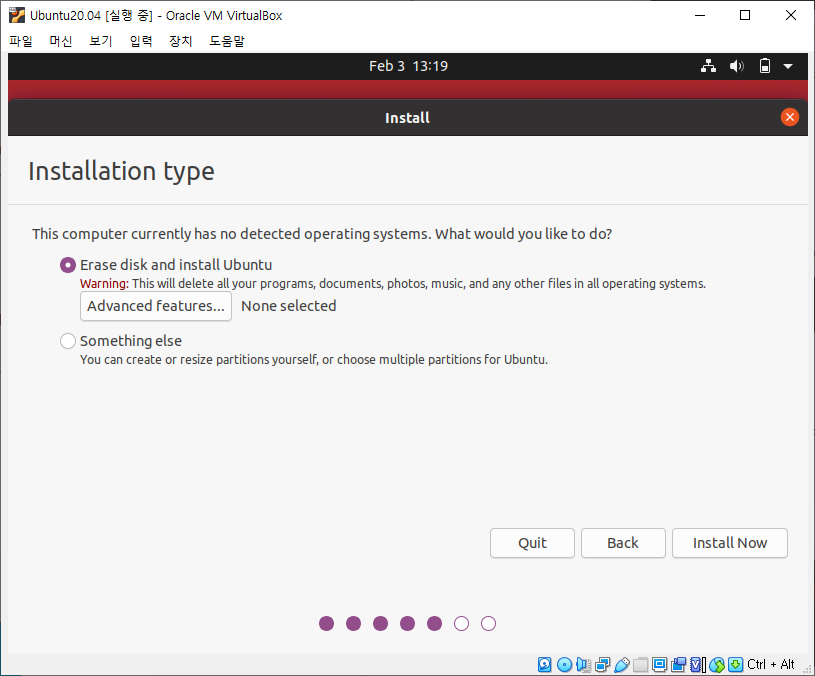Click the Quit button
Viewport: 815px width, 676px height.
click(x=532, y=543)
